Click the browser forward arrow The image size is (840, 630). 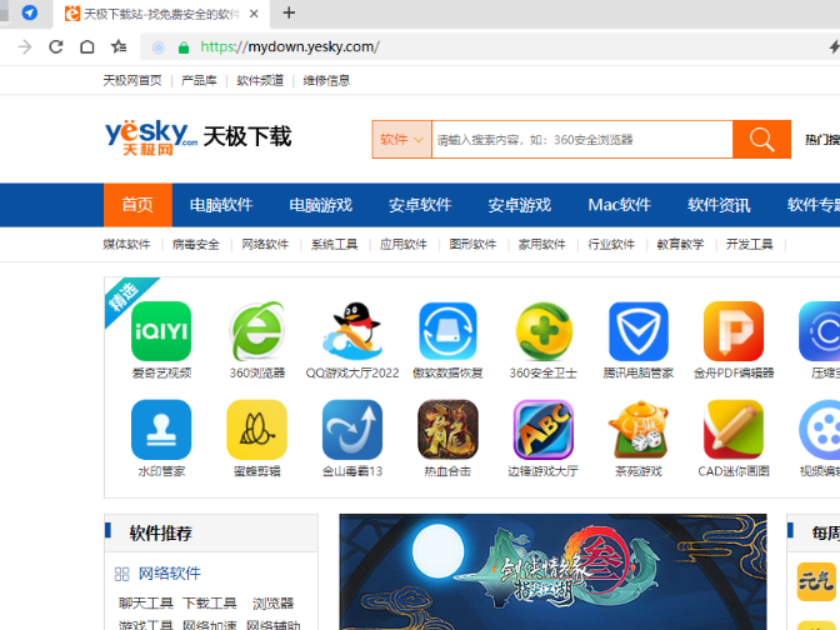(25, 47)
